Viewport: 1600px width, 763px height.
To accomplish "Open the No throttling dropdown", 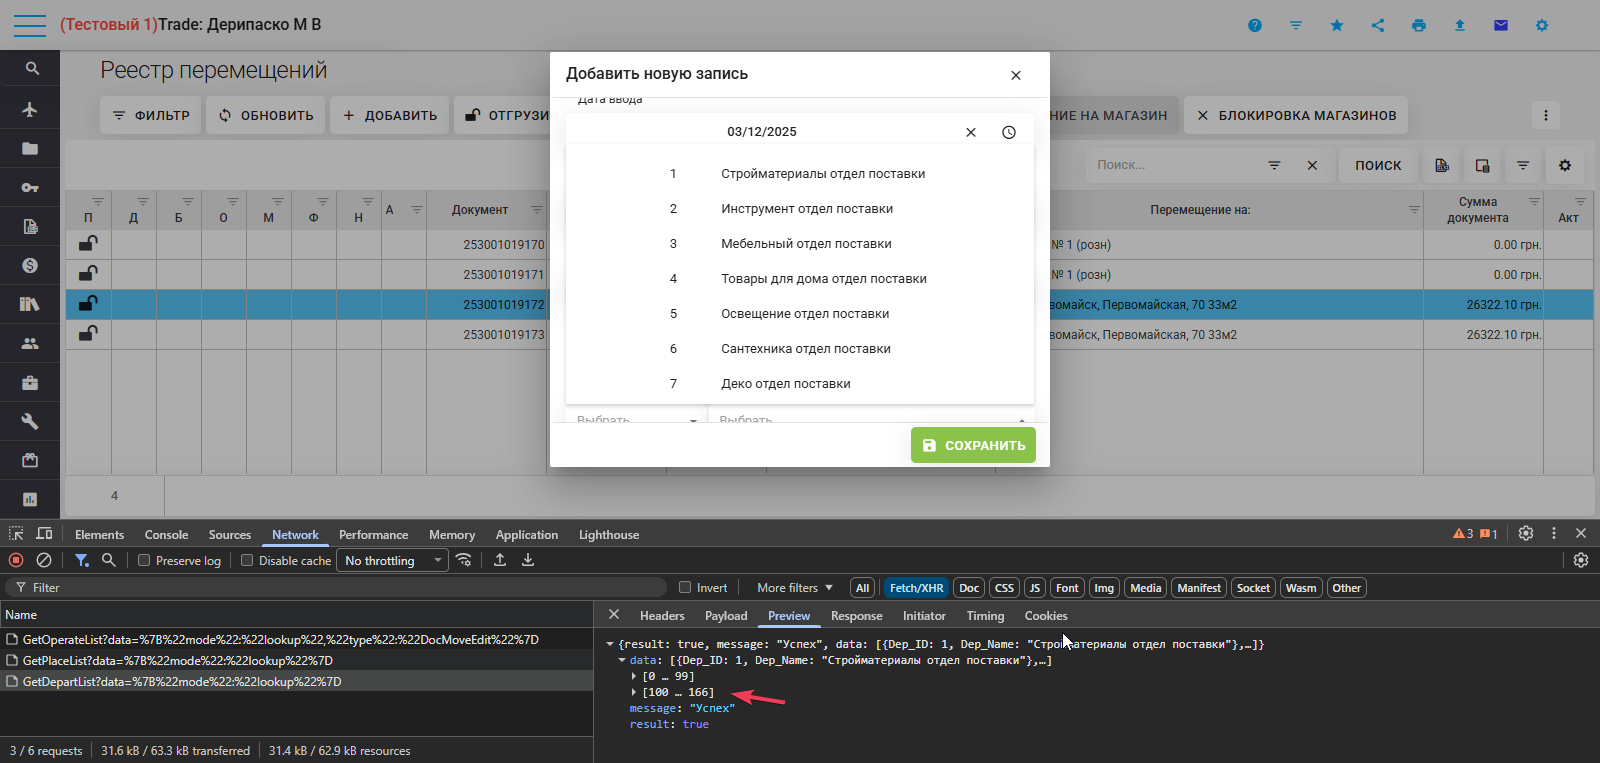I will coord(392,560).
